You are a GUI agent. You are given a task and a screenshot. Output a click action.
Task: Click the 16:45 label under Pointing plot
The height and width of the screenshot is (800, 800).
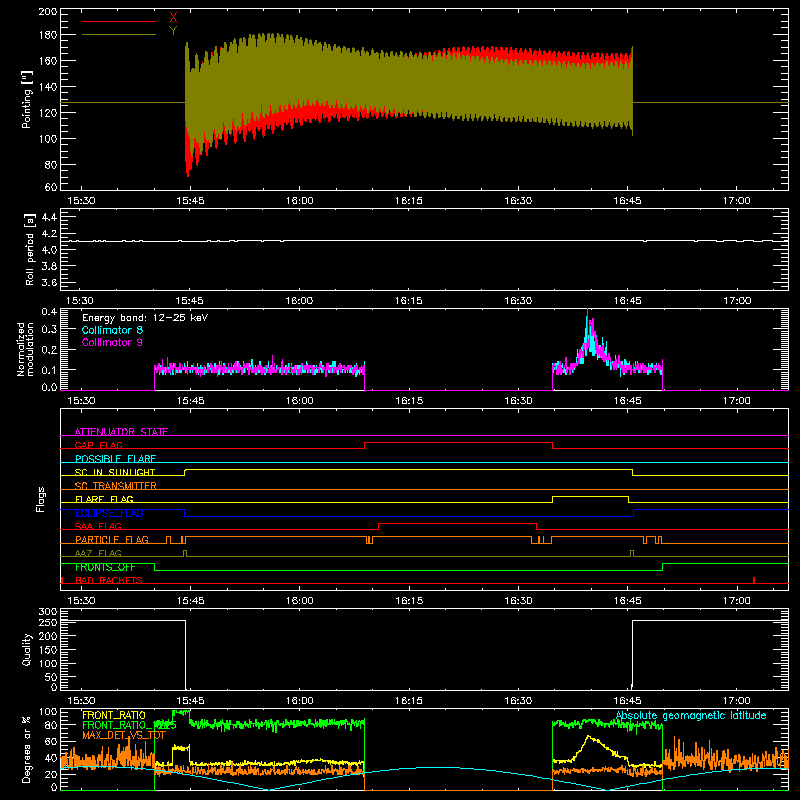click(x=628, y=201)
